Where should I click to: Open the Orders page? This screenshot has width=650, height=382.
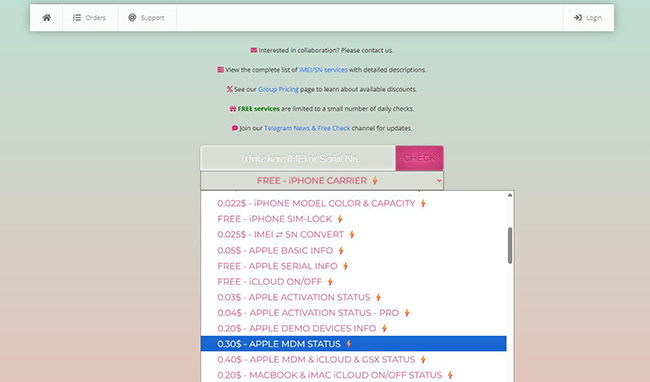tap(90, 17)
